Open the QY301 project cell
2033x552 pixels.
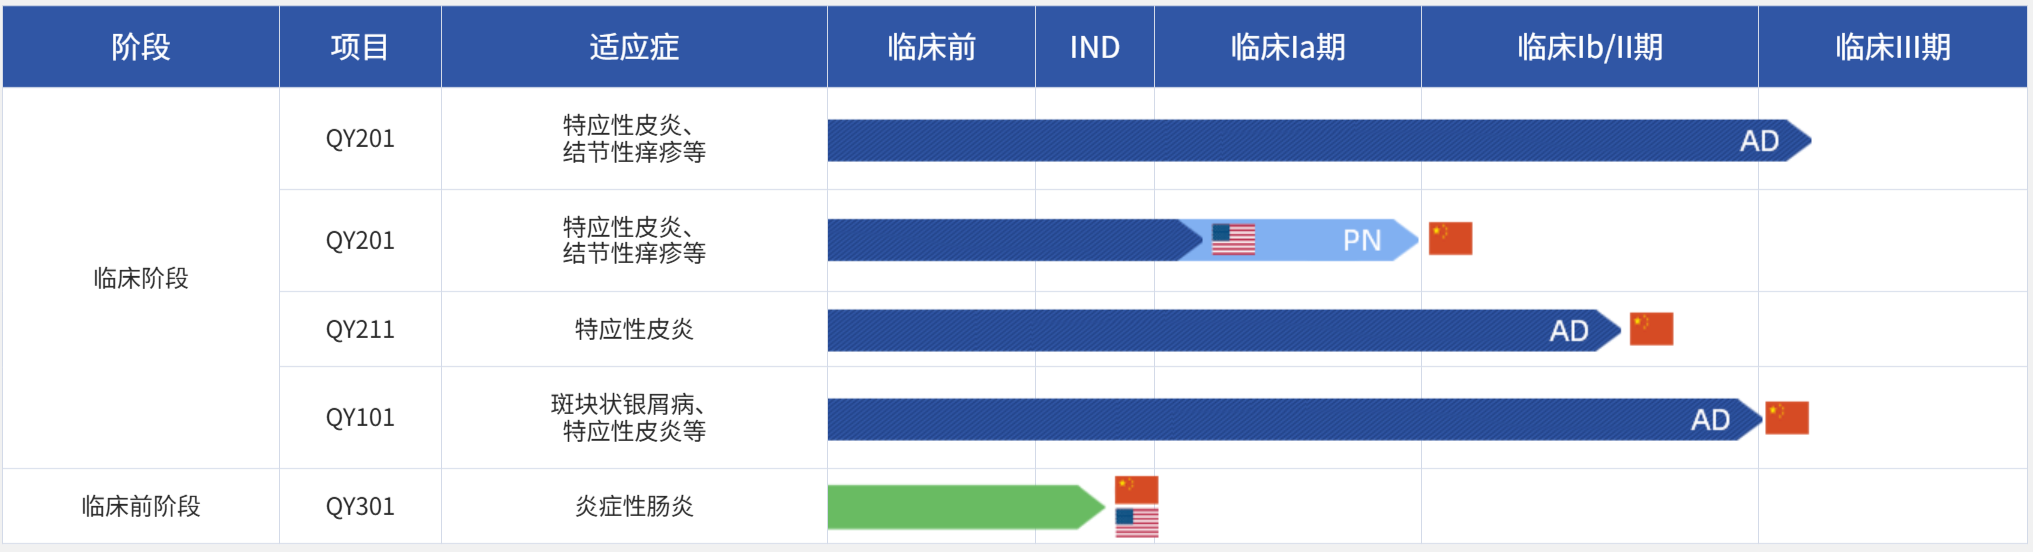360,506
